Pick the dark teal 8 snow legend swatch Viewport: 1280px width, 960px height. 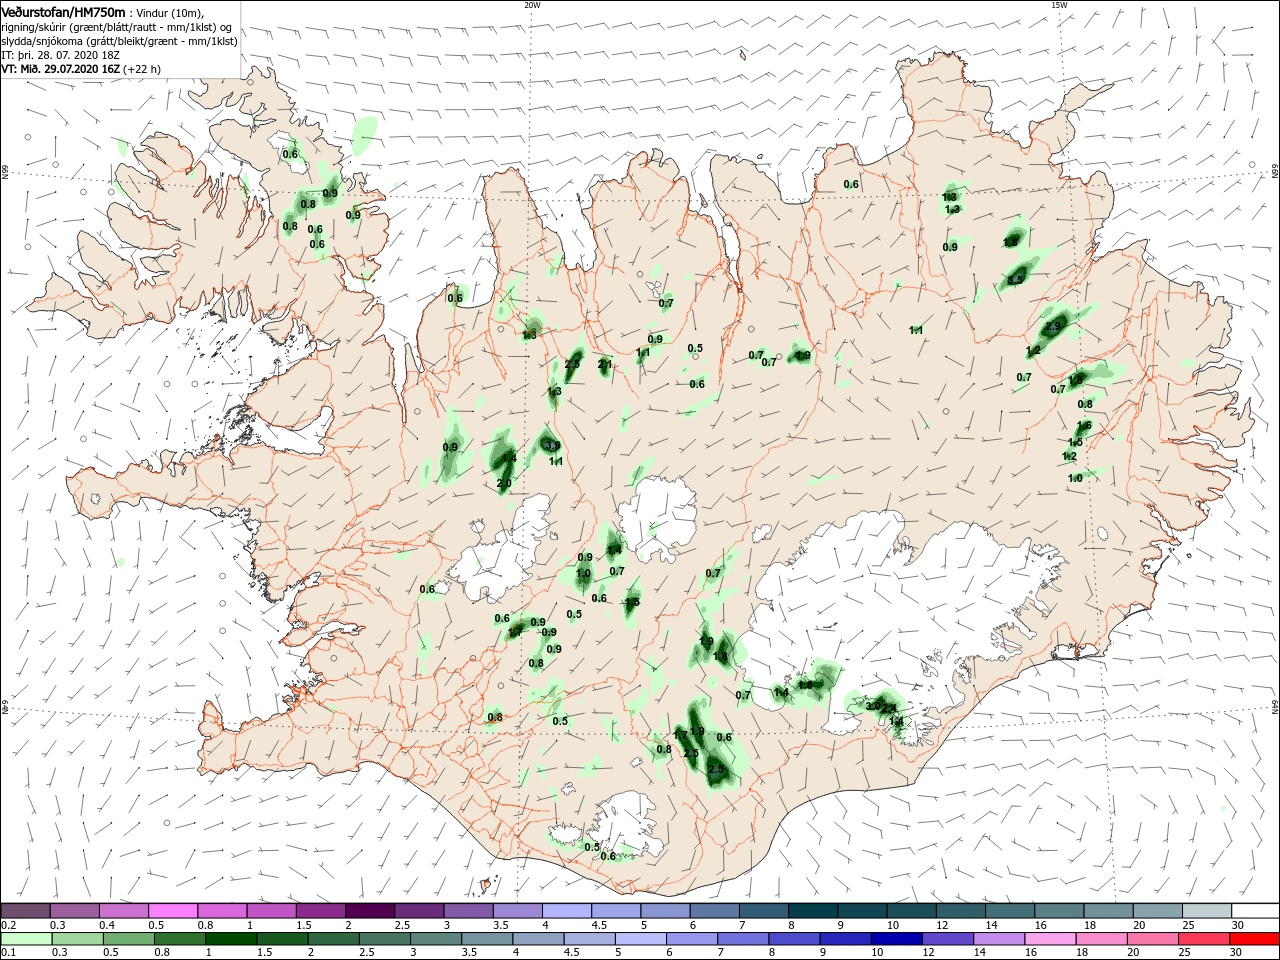813,911
